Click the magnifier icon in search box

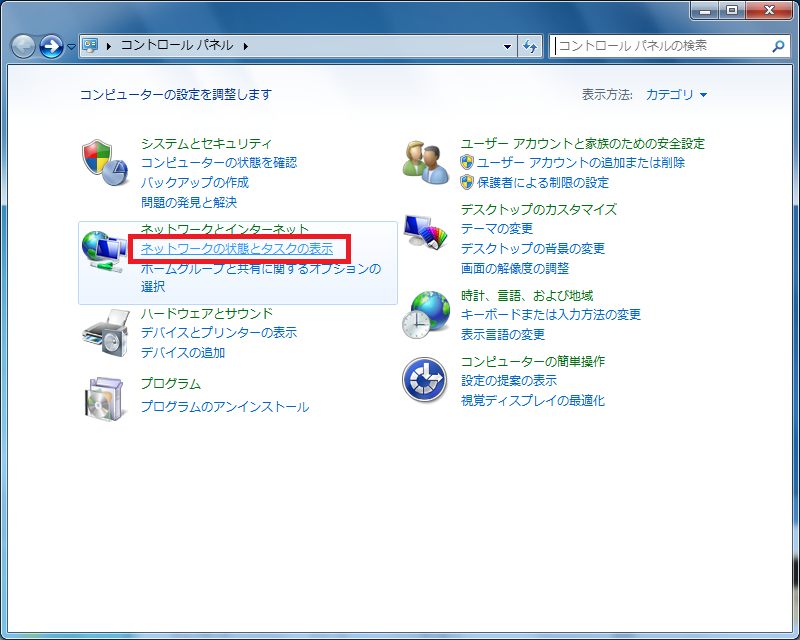tap(777, 46)
